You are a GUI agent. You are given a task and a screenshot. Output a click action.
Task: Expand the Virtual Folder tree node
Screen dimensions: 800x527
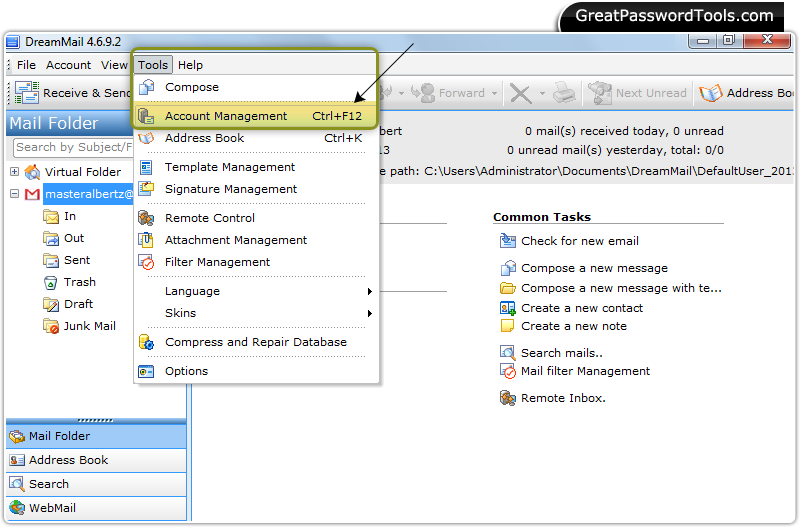pyautogui.click(x=14, y=171)
